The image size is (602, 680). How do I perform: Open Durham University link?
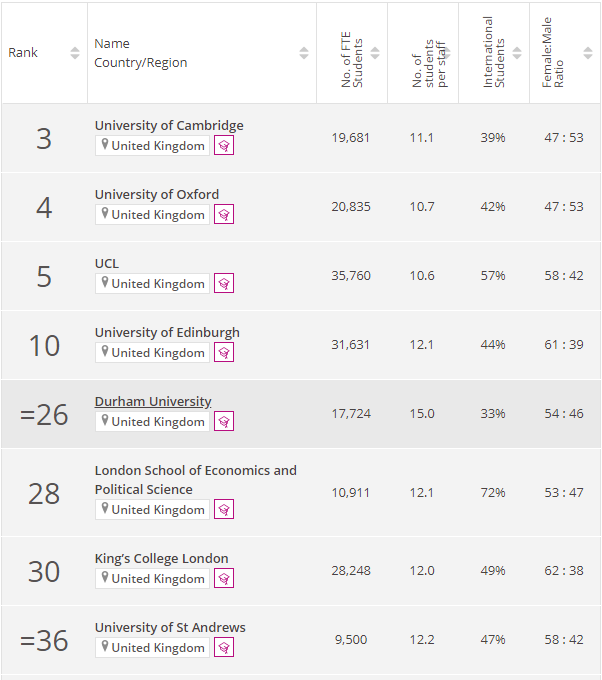(153, 401)
